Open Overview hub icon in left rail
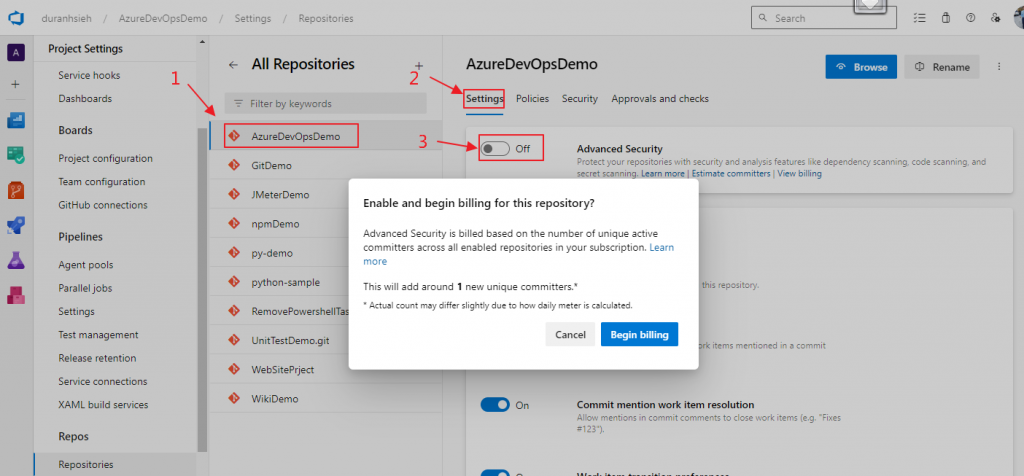The image size is (1024, 476). click(16, 120)
